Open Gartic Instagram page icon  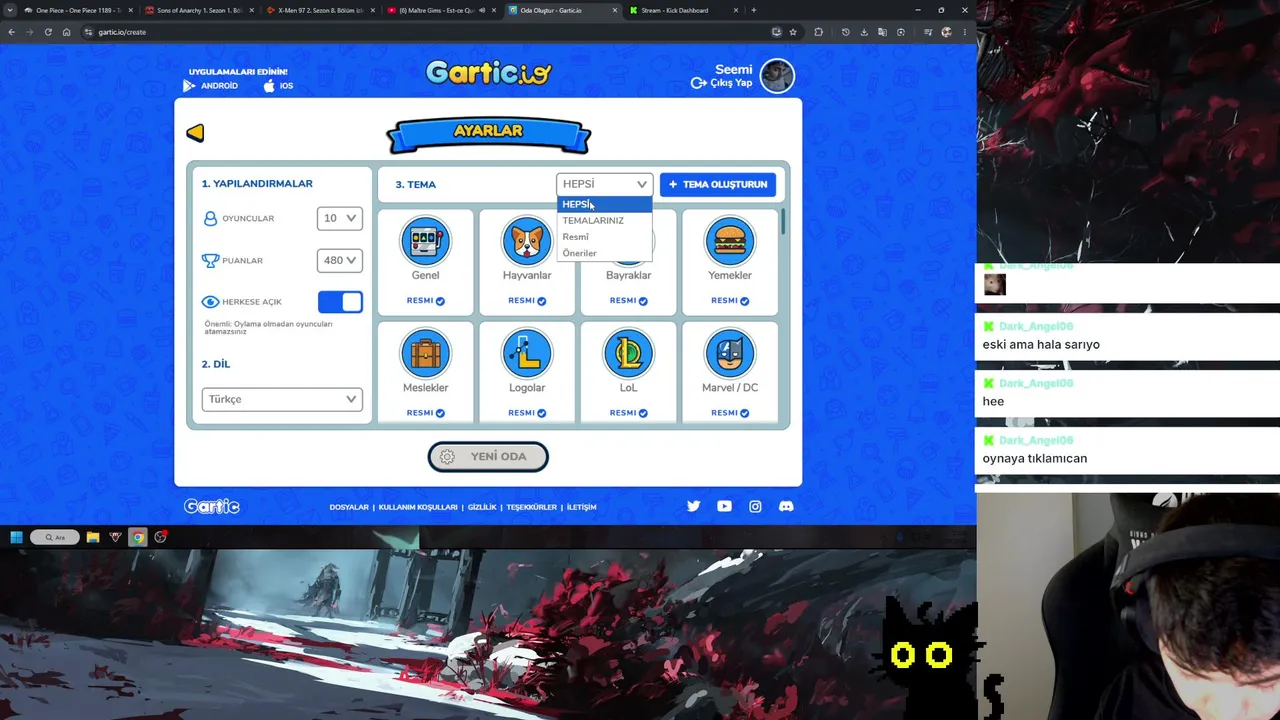tap(755, 506)
